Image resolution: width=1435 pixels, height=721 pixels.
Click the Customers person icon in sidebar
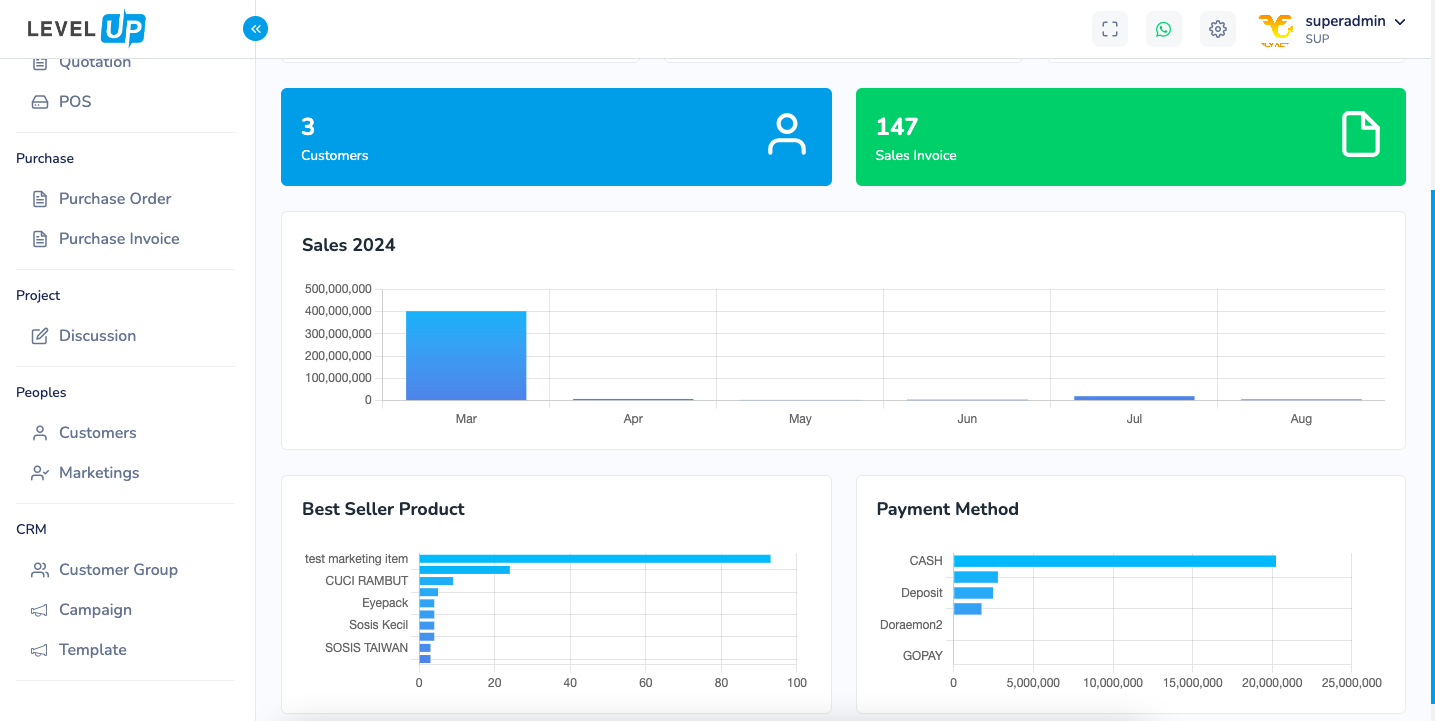pos(40,433)
